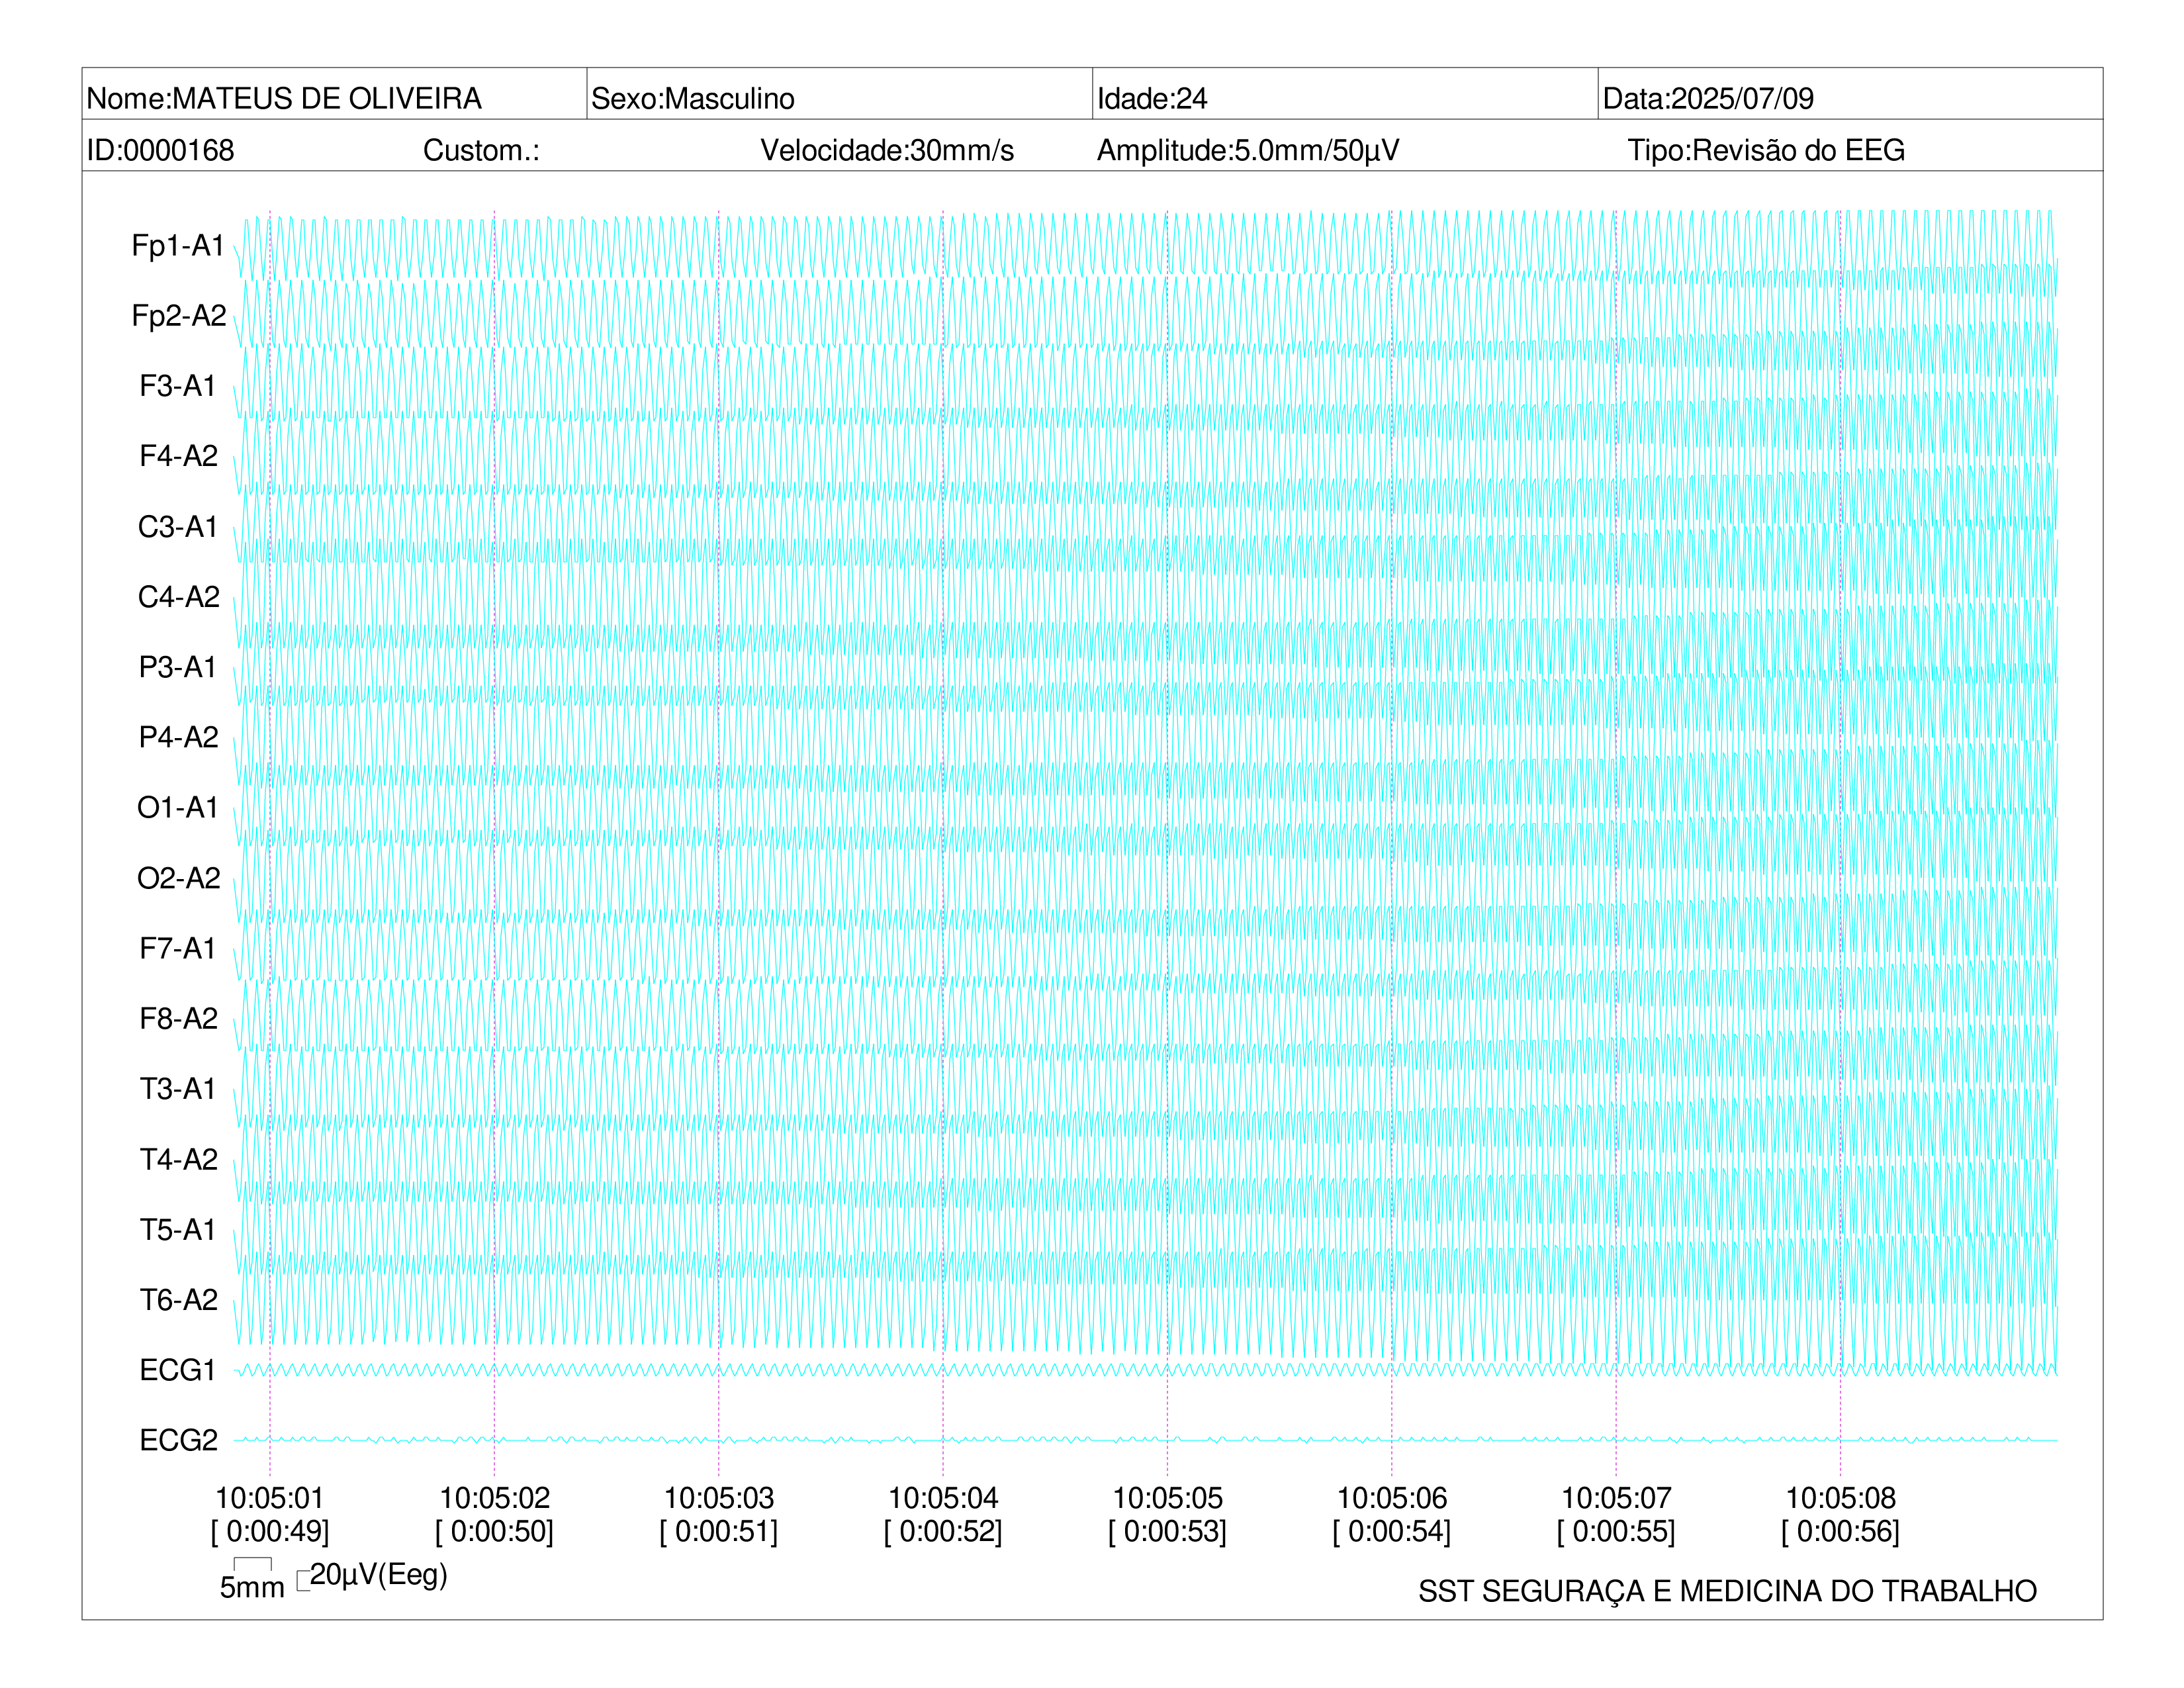Select the F4-A2 channel label
Screen dimensions: 2184x1688
179,456
